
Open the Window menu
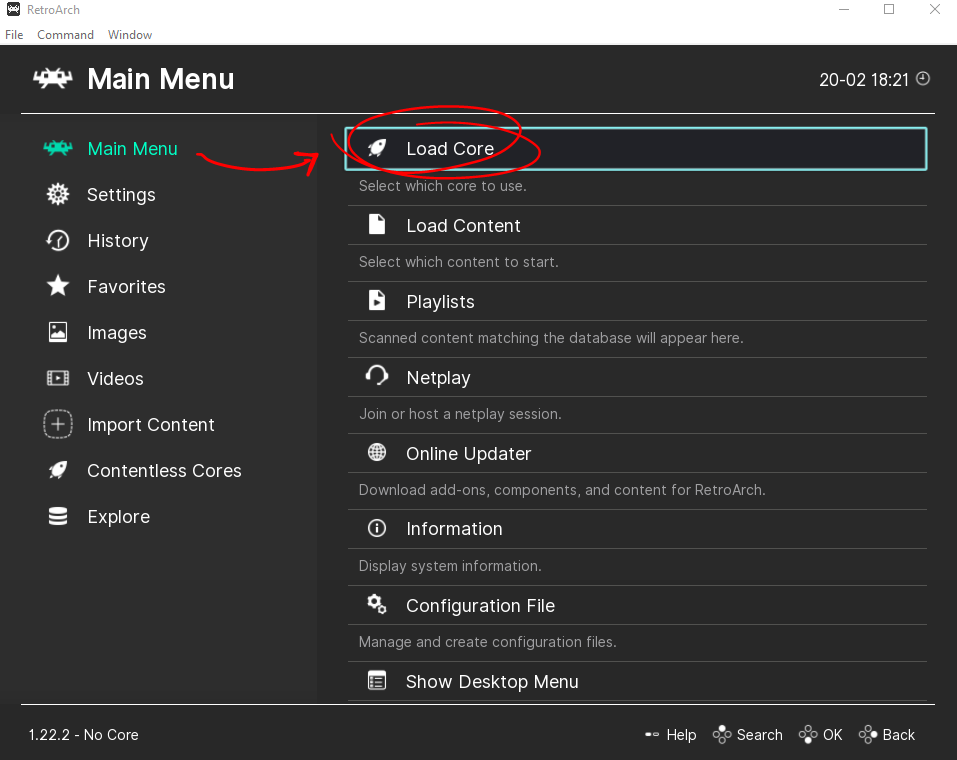(130, 35)
